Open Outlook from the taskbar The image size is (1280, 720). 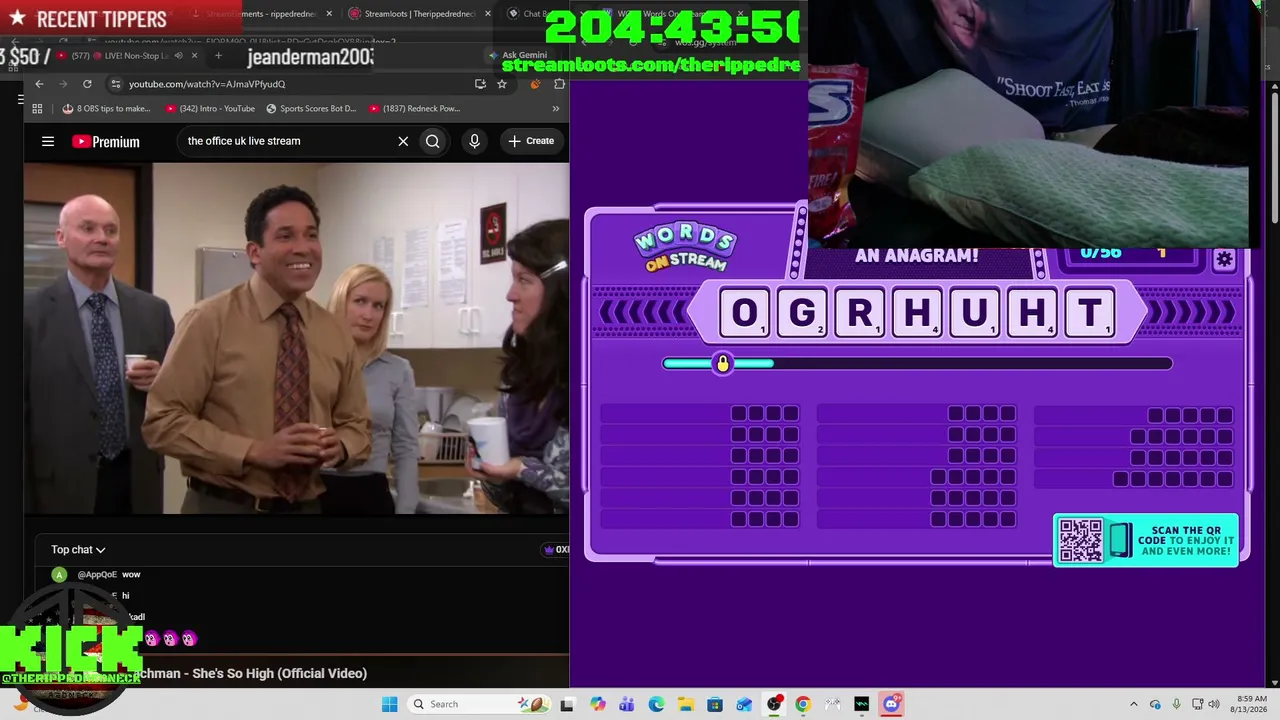(x=744, y=704)
